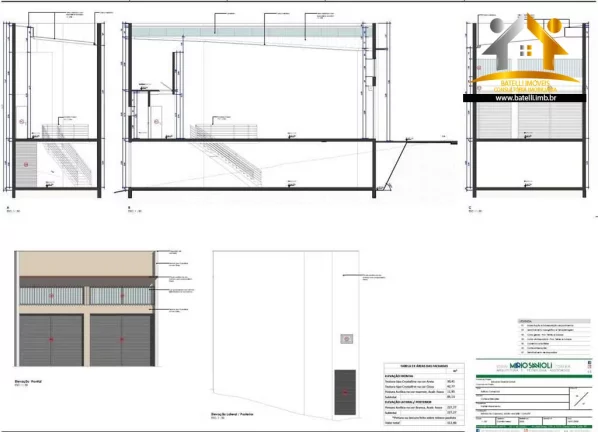Select the right garage door red marker
Image resolution: width=598 pixels, height=432 pixels.
122,339
